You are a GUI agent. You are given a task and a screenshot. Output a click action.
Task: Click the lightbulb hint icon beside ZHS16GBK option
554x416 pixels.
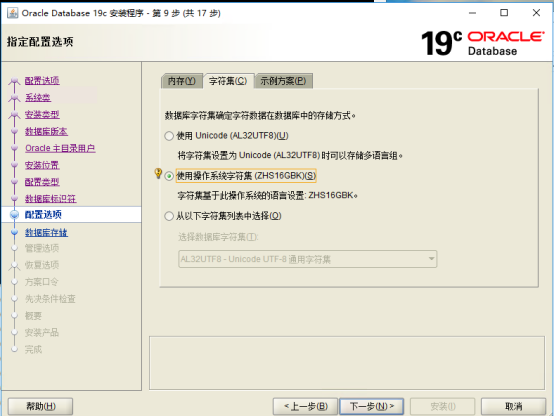tap(158, 173)
